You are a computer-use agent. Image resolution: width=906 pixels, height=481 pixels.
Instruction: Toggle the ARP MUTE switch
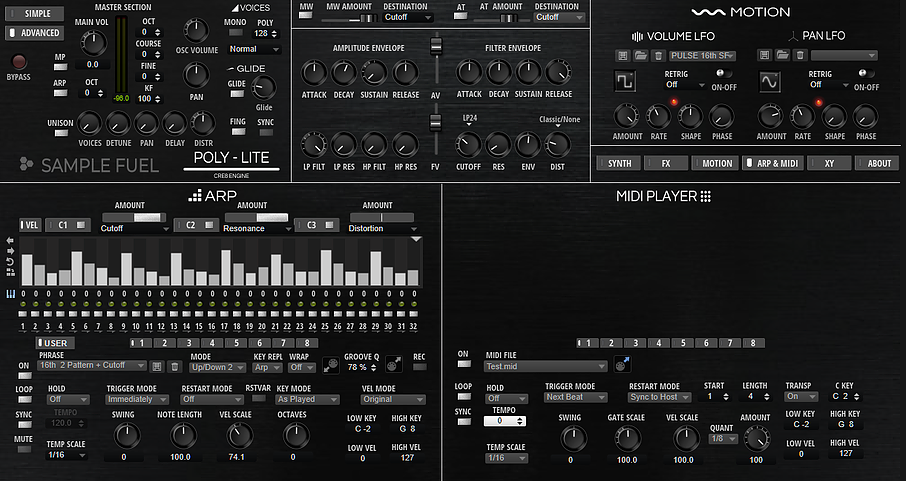24,449
